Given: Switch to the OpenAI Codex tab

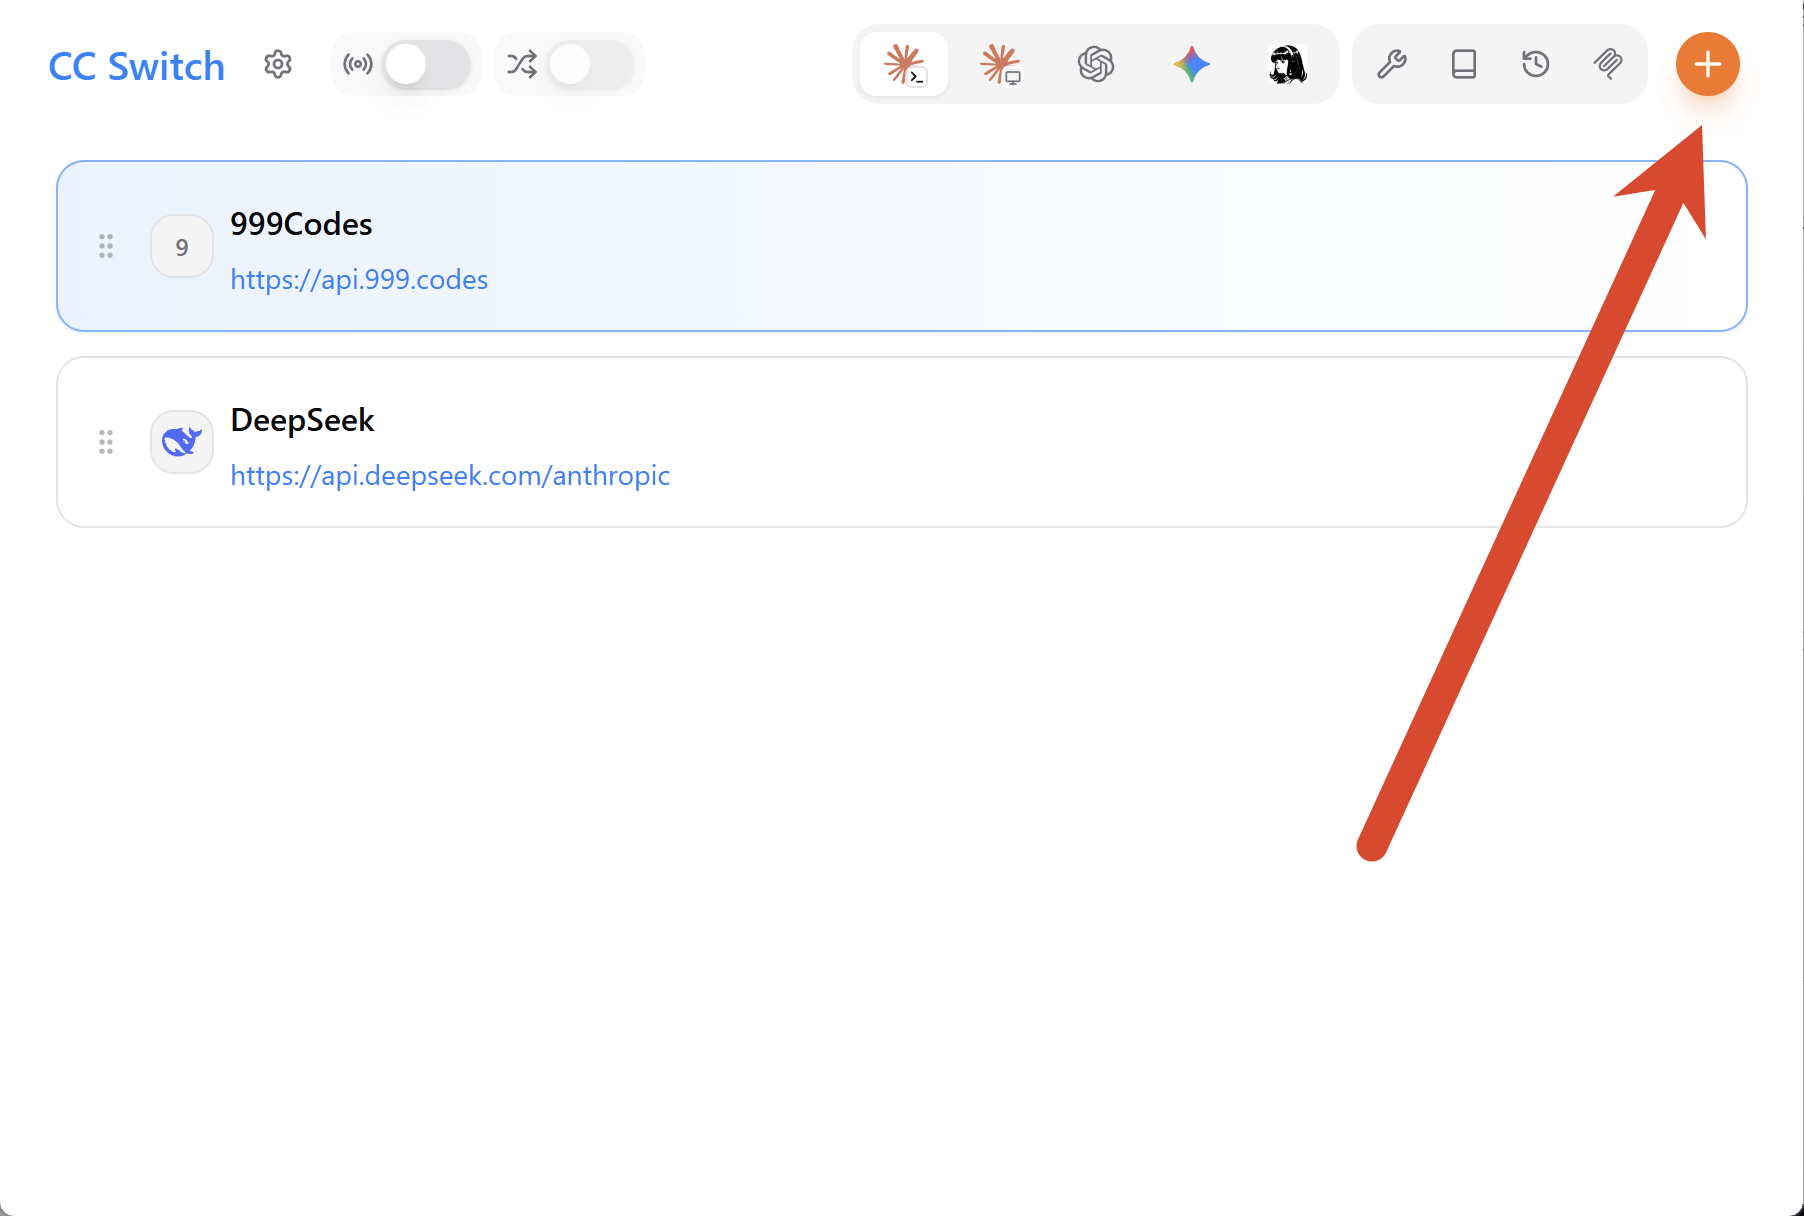Looking at the screenshot, I should pyautogui.click(x=1096, y=65).
